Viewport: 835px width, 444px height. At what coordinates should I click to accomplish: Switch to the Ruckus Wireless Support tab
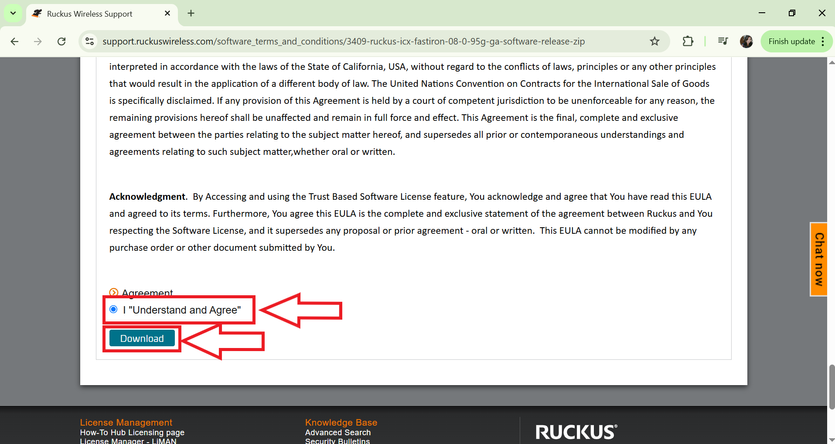[x=90, y=14]
